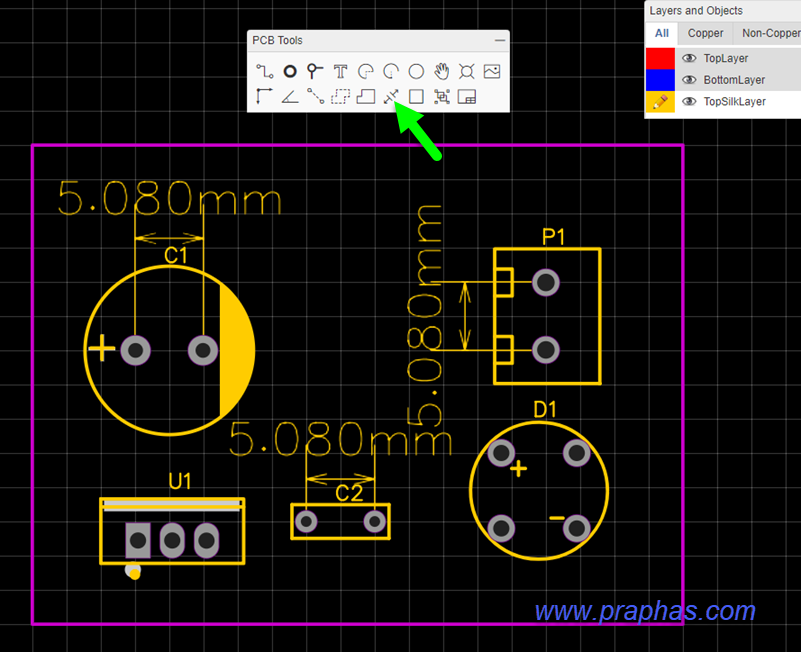801x652 pixels.
Task: Select the Via tool
Action: pyautogui.click(x=315, y=71)
